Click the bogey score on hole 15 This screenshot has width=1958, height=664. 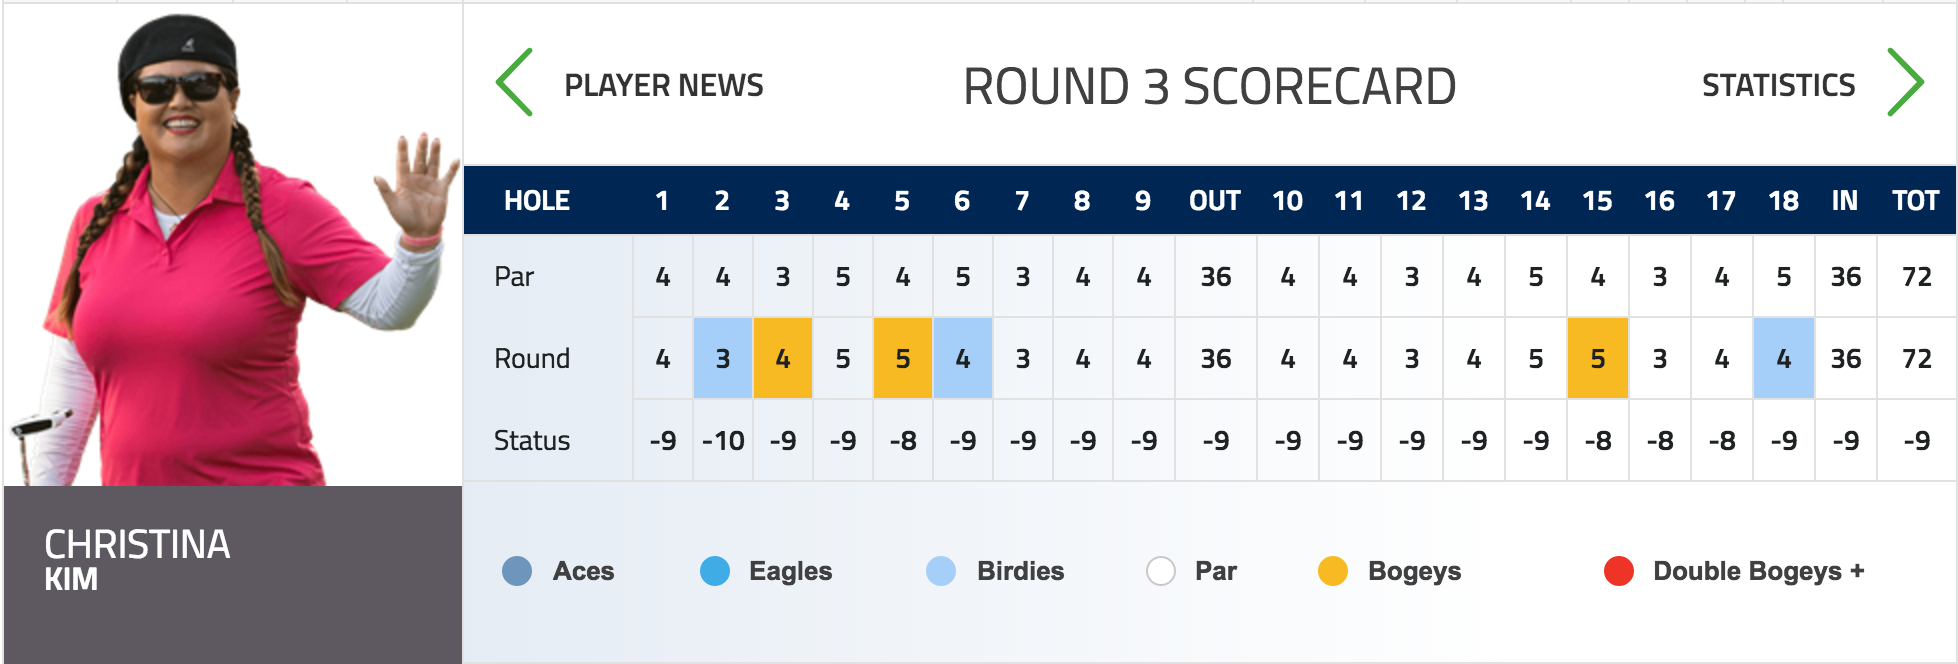1598,358
